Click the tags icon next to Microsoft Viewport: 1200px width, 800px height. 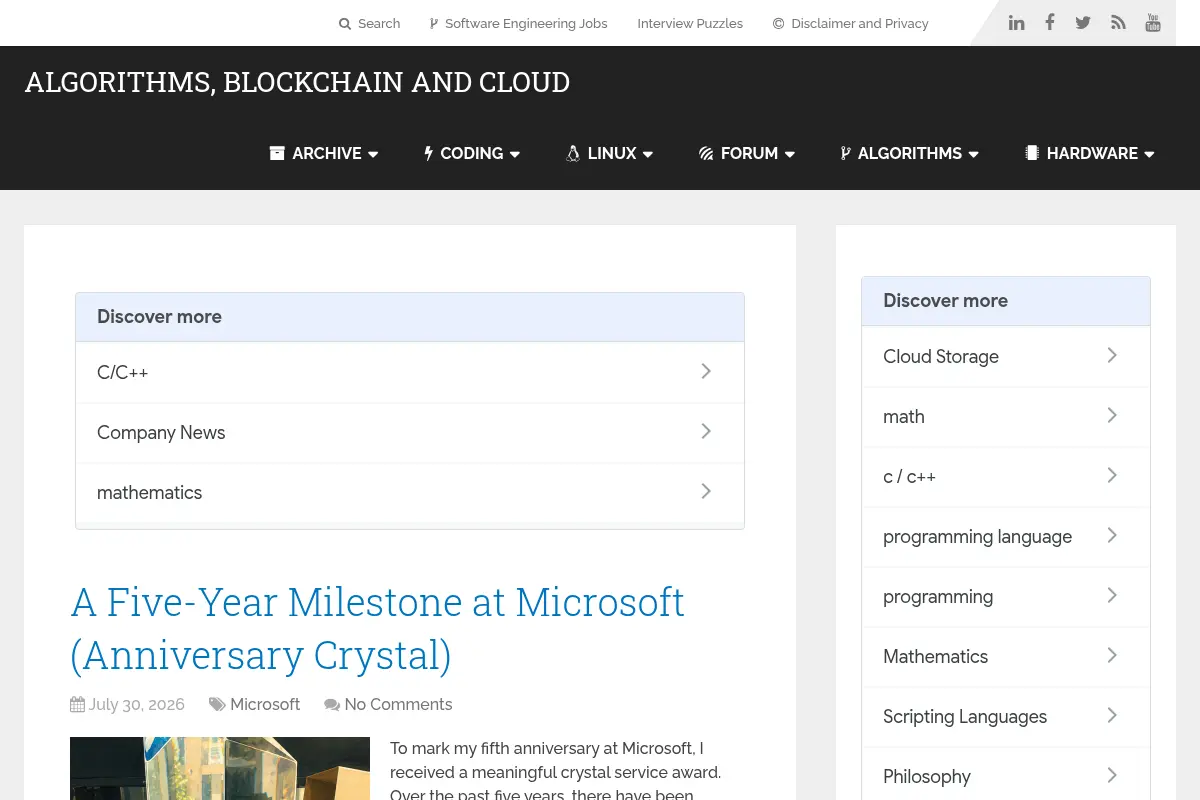click(x=217, y=704)
